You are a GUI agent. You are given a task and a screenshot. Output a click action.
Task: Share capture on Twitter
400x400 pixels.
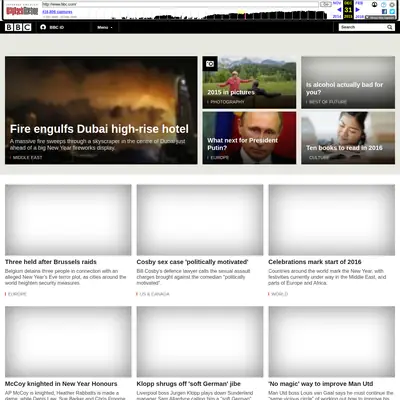pos(392,11)
